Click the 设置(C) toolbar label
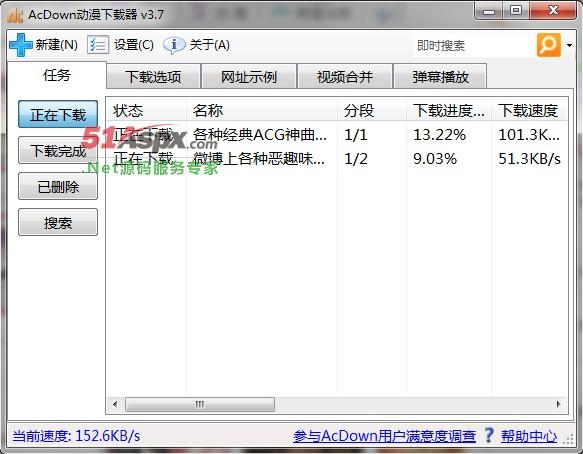Screen dimensions: 583x454 tap(134, 45)
